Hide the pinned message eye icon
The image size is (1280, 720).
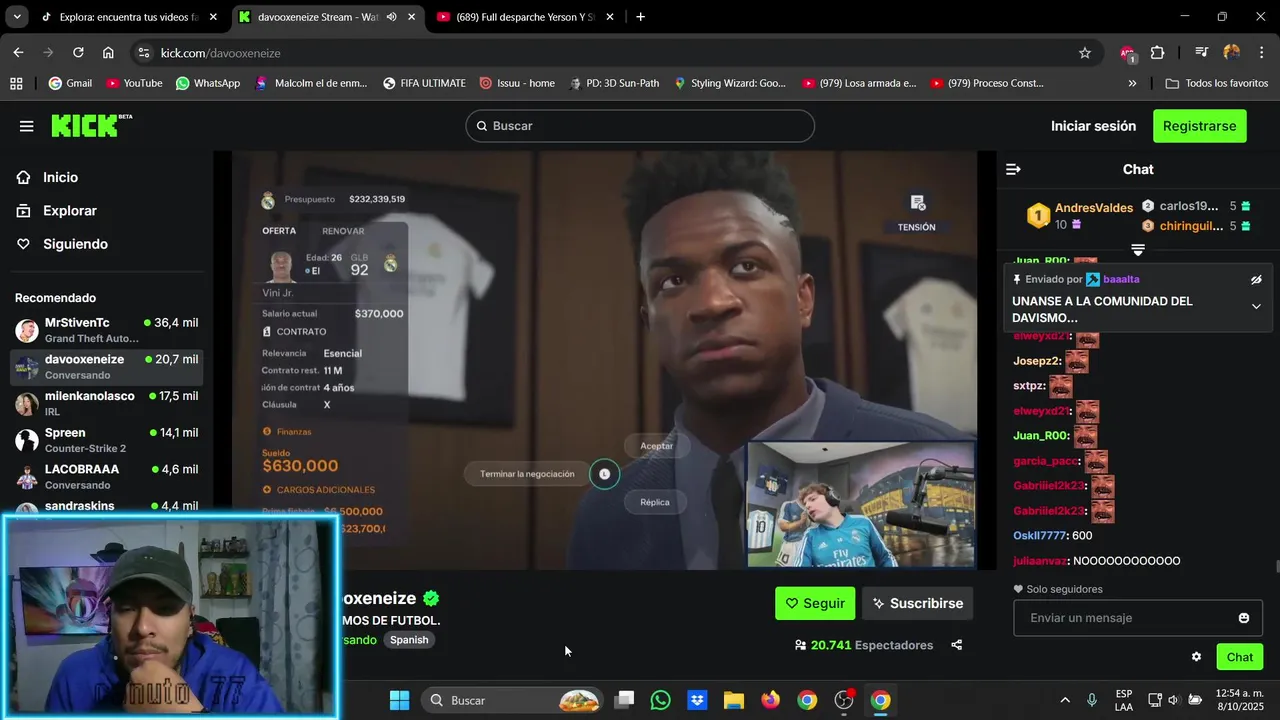(x=1256, y=280)
